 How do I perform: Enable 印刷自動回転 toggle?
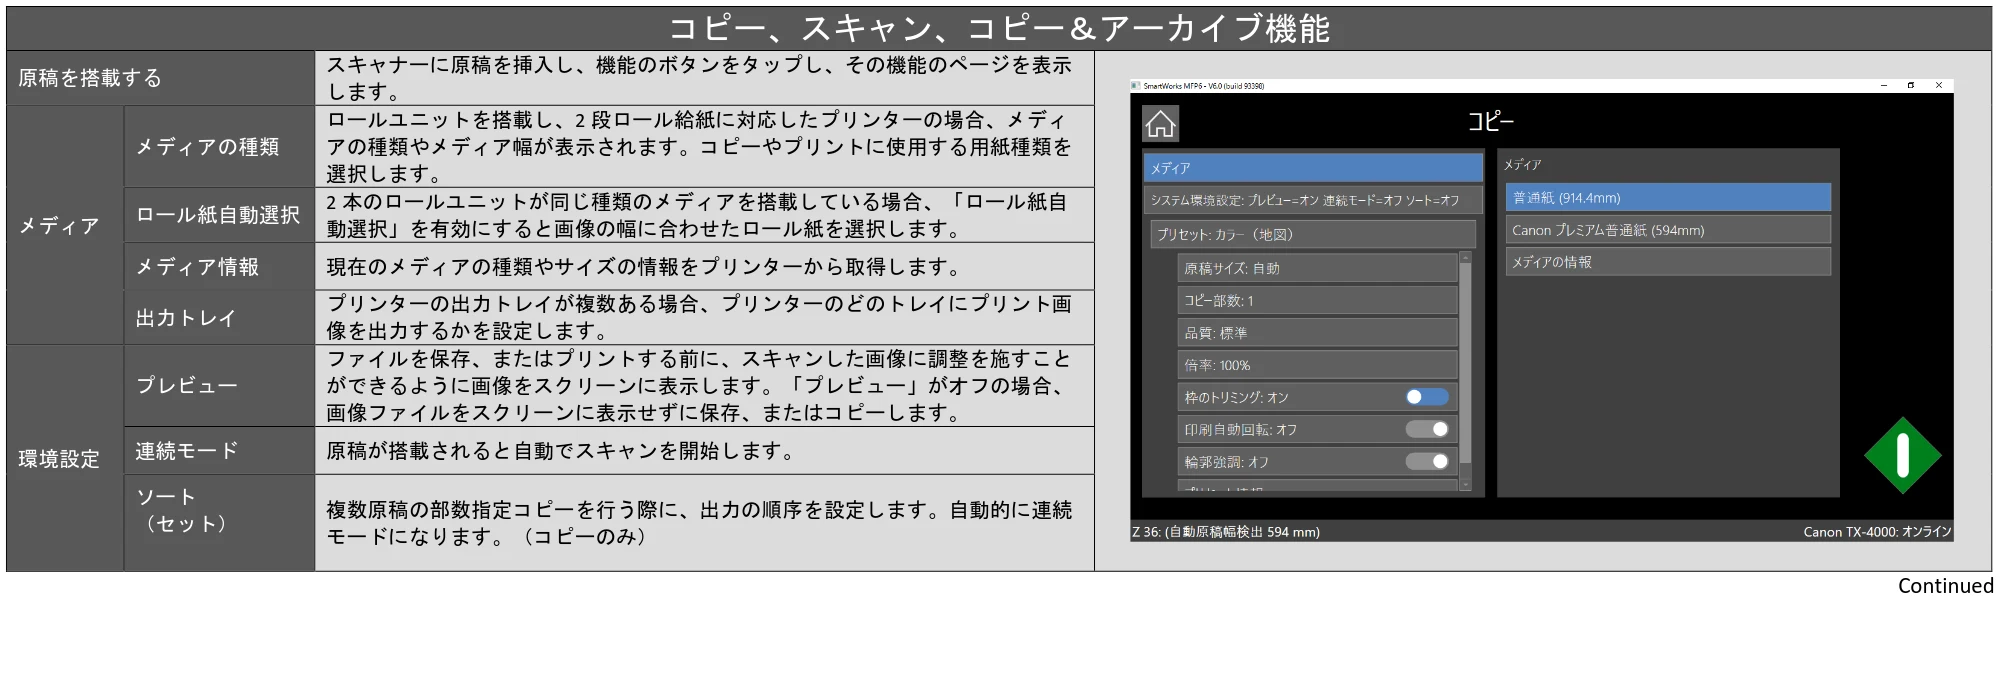[1427, 429]
